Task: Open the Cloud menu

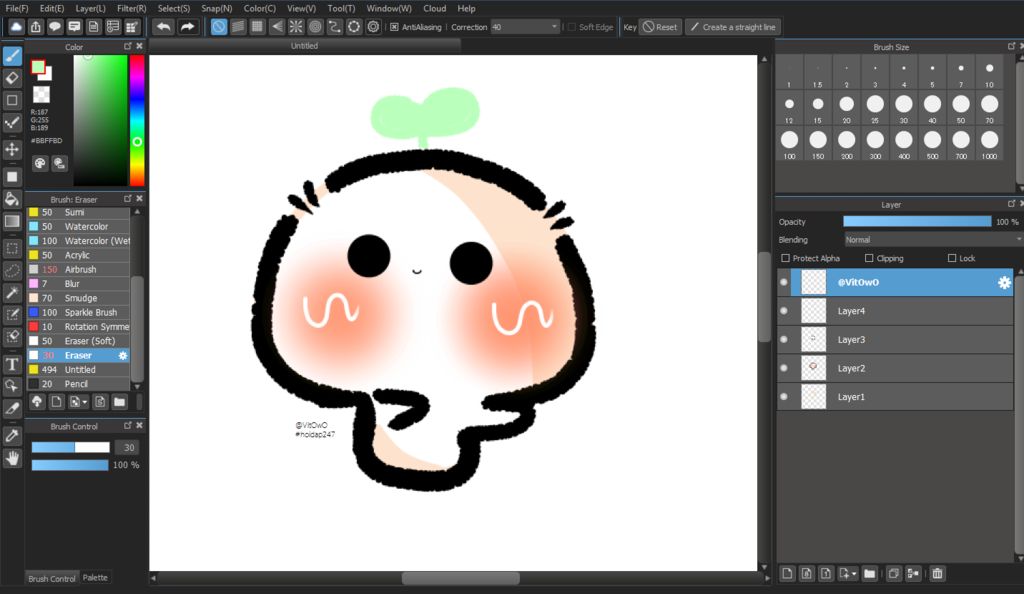Action: pyautogui.click(x=434, y=8)
